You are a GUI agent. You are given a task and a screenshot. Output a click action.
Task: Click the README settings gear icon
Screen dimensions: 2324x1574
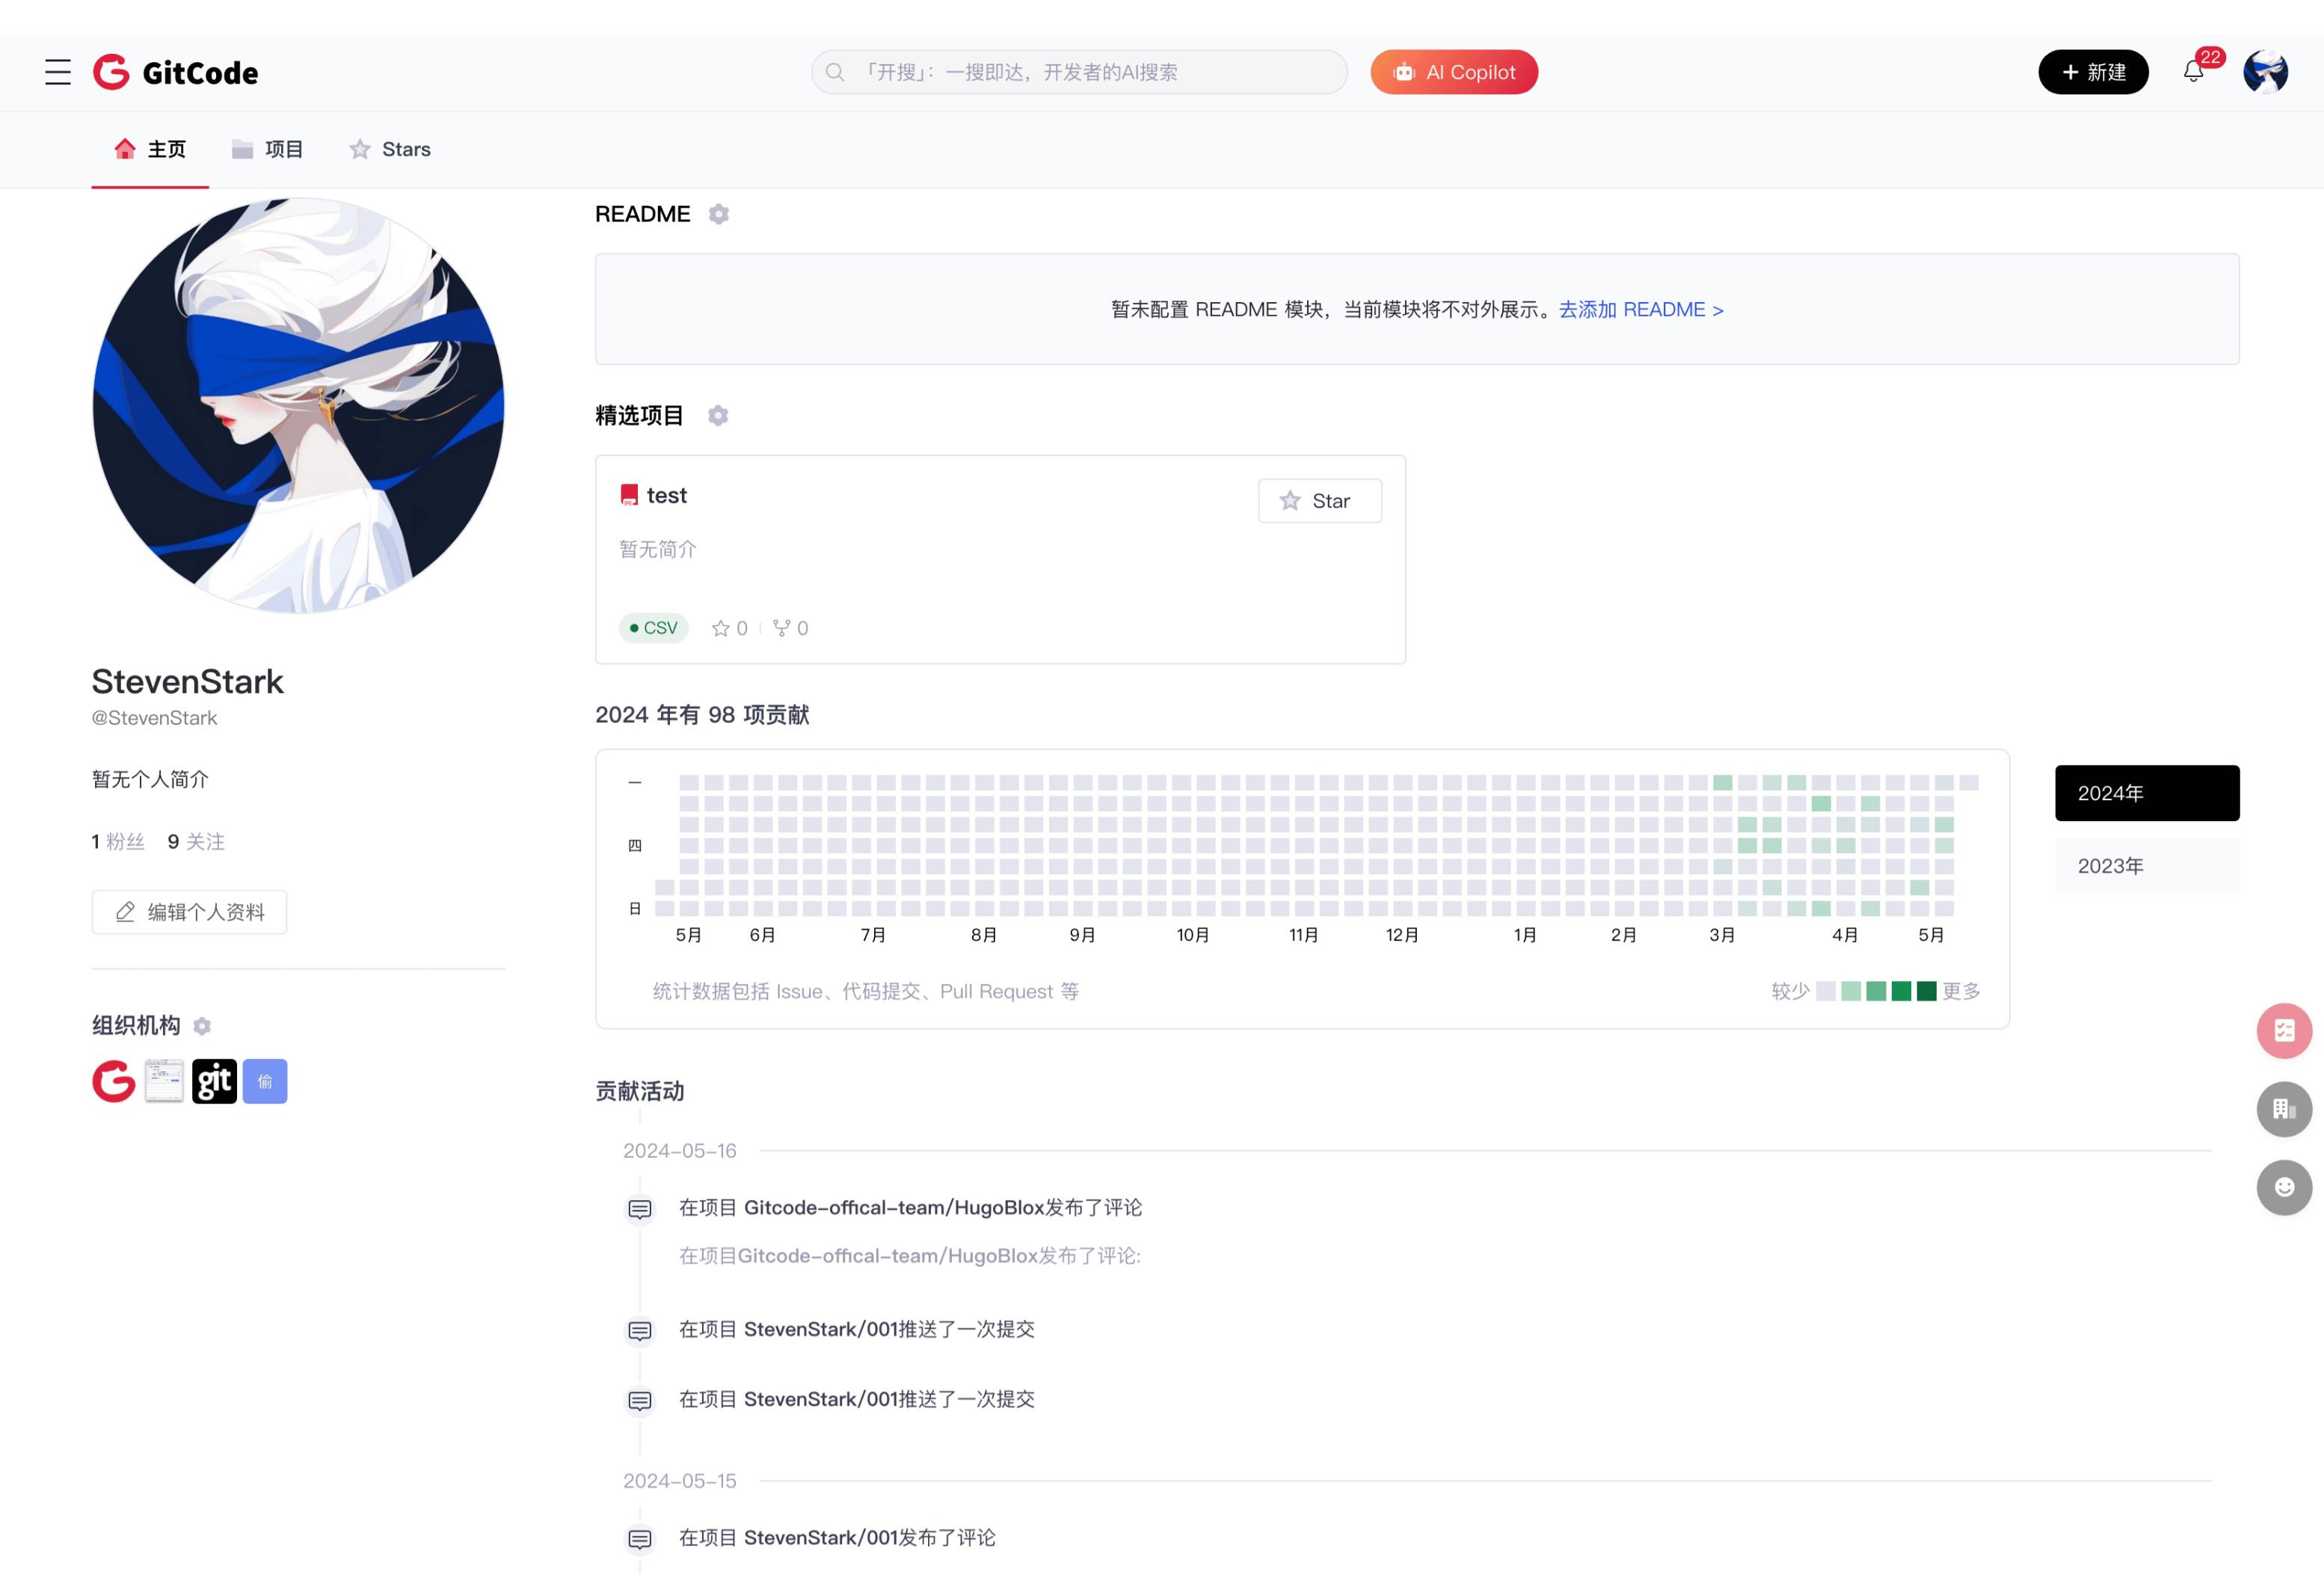coord(718,214)
